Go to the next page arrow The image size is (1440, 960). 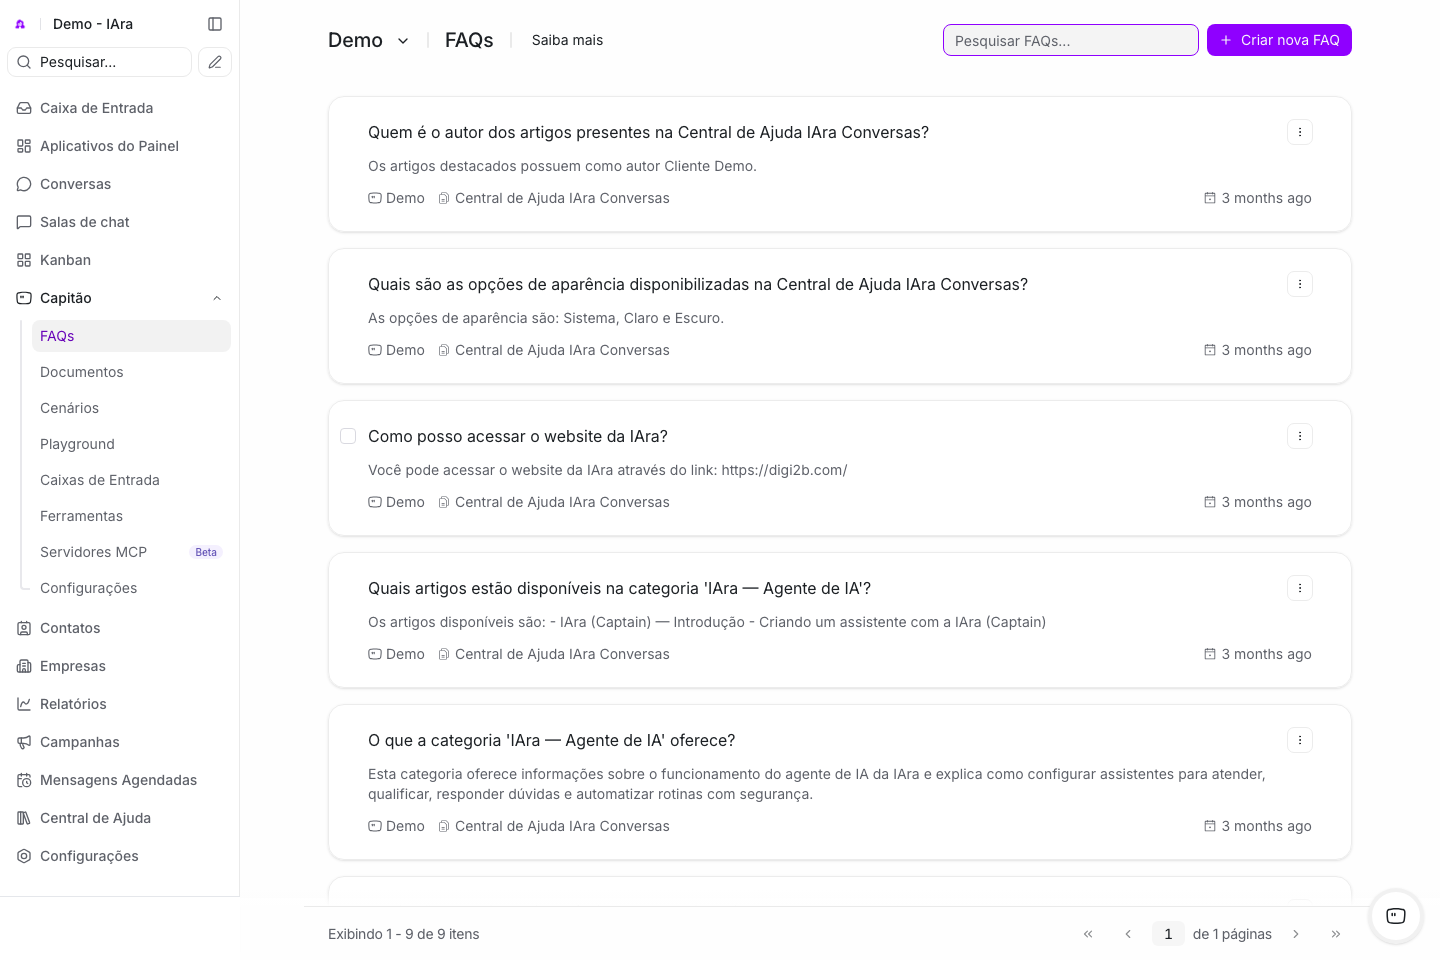[1296, 934]
